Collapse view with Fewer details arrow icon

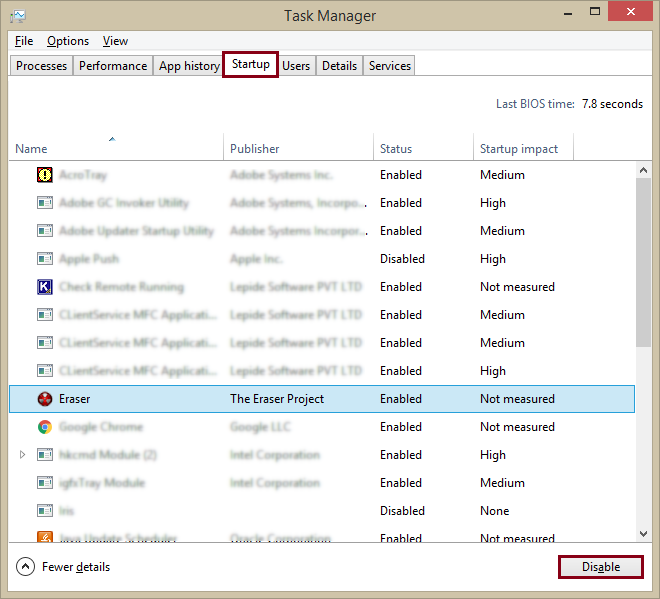pyautogui.click(x=25, y=567)
